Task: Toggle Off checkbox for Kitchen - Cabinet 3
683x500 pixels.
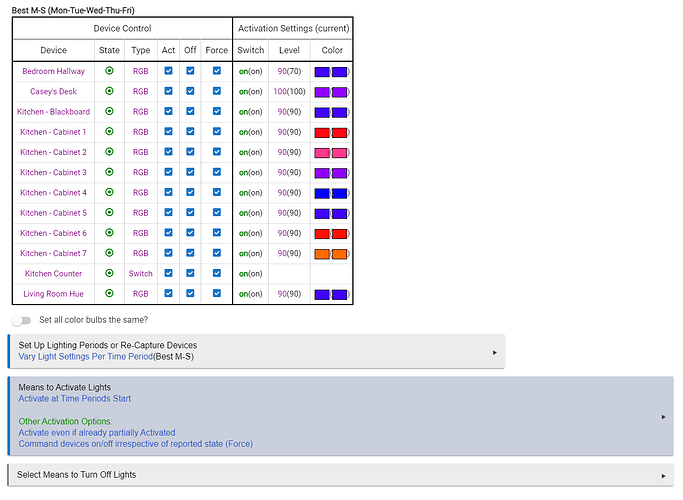Action: coord(190,172)
